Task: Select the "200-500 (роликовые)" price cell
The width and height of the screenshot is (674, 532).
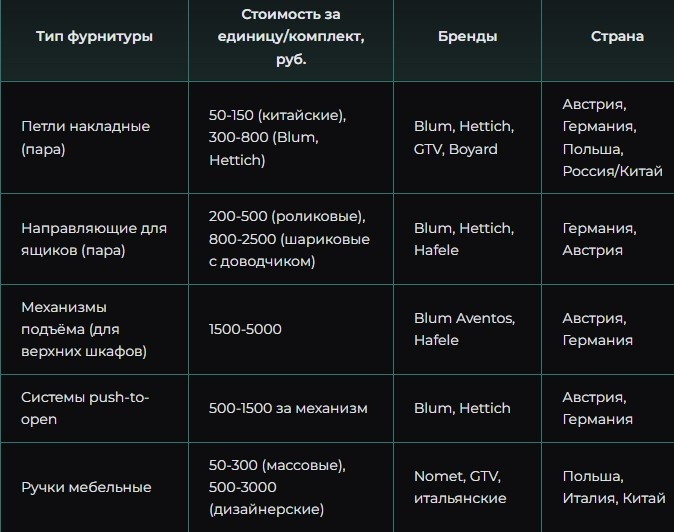Action: [289, 239]
